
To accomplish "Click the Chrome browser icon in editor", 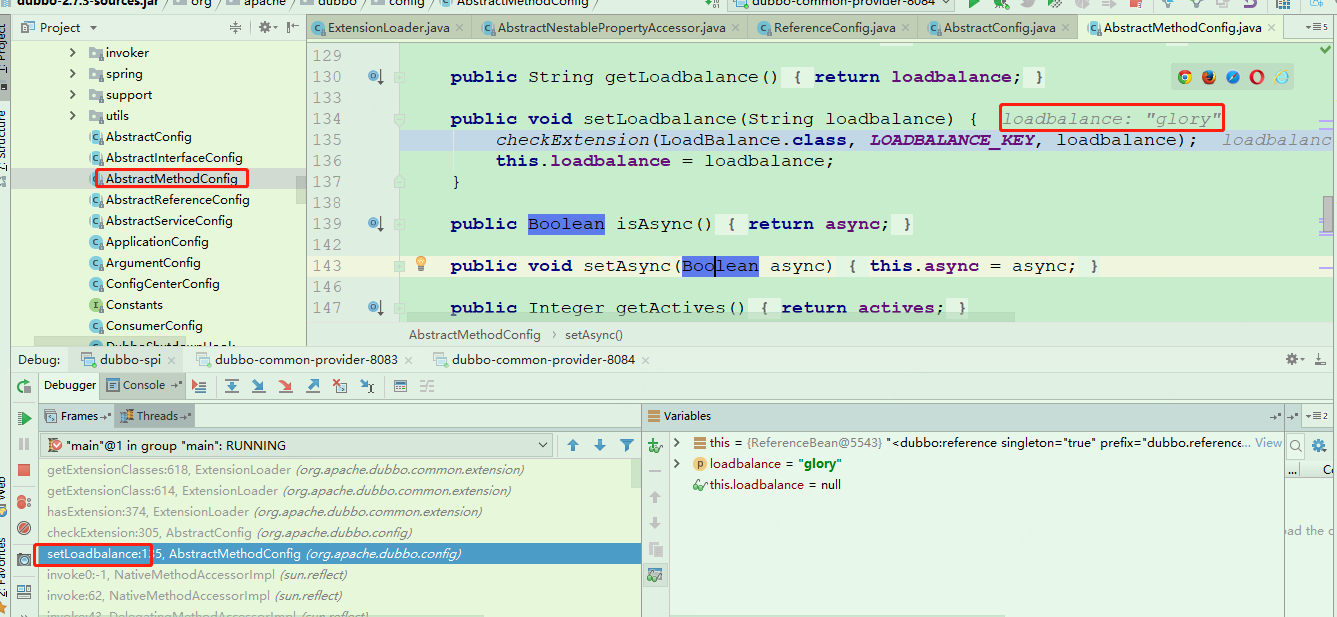I will (1185, 77).
